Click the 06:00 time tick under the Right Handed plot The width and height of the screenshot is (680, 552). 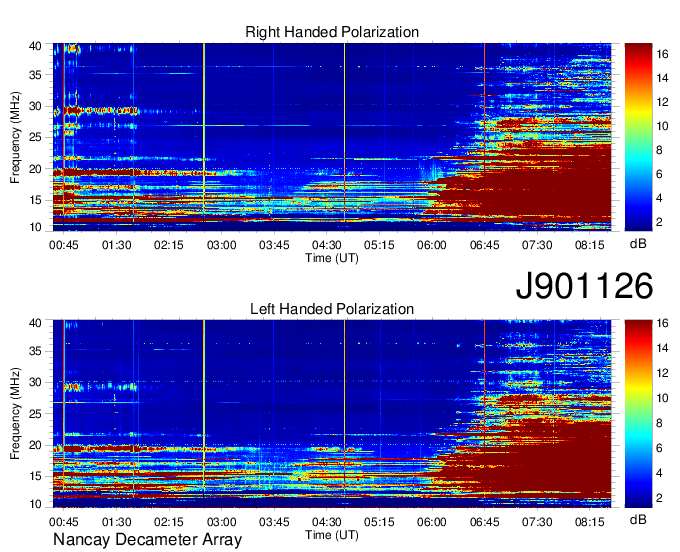432,245
